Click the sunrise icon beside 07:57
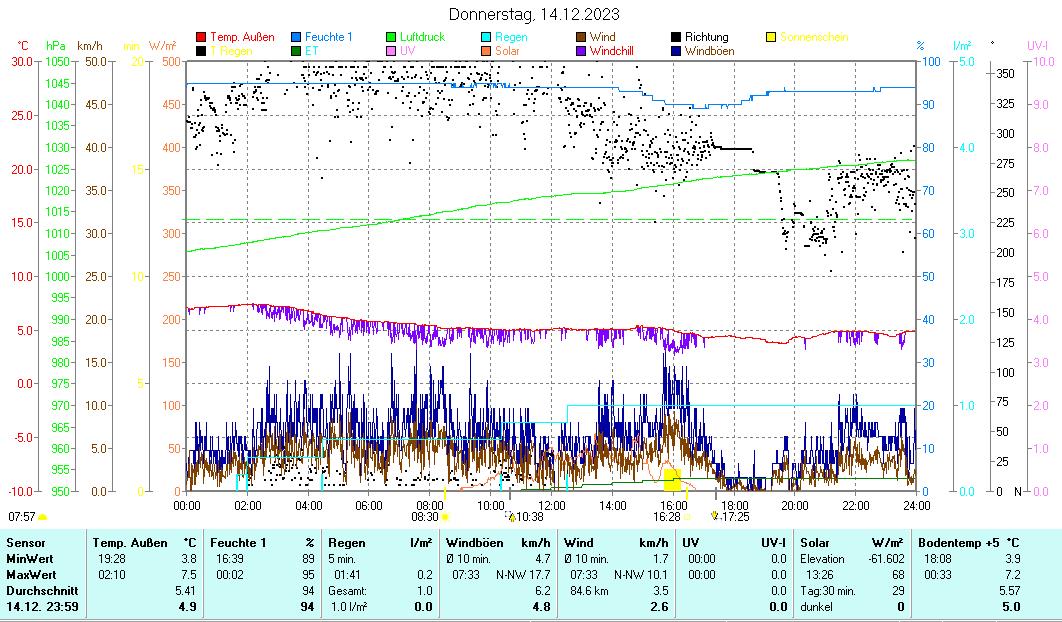Viewport: 1062px width, 622px height. click(x=42, y=517)
